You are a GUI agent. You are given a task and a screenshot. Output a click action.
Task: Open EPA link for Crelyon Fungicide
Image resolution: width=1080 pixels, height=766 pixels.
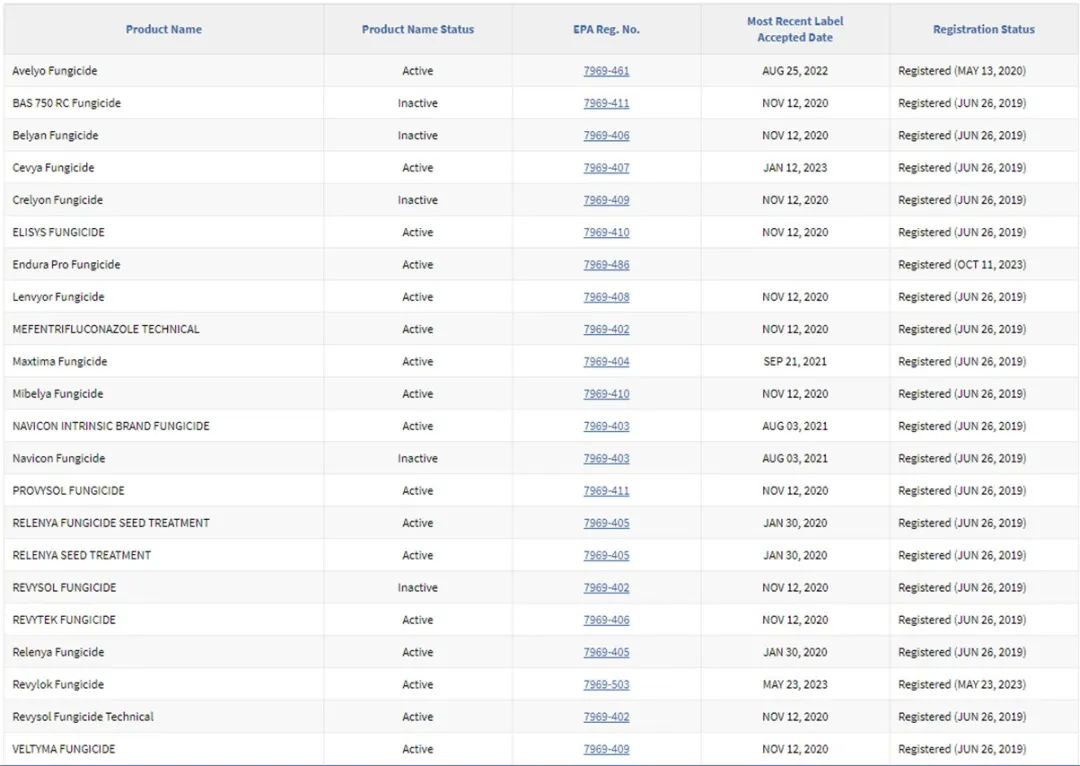coord(606,200)
